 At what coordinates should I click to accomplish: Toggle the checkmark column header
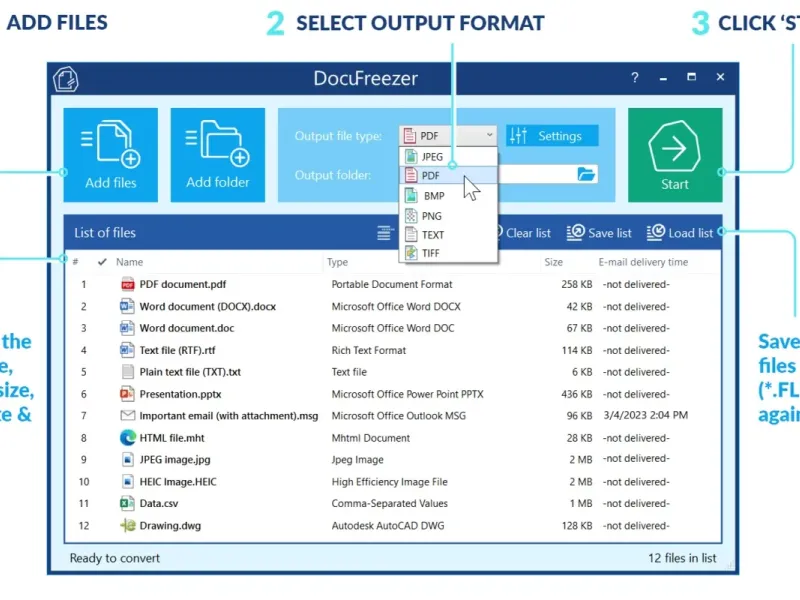tap(102, 262)
